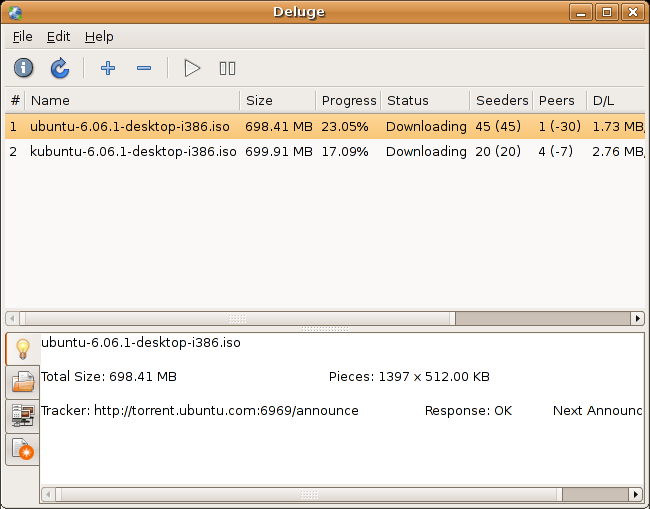Click the pane divider grip handle
650x509 pixels.
click(325, 329)
